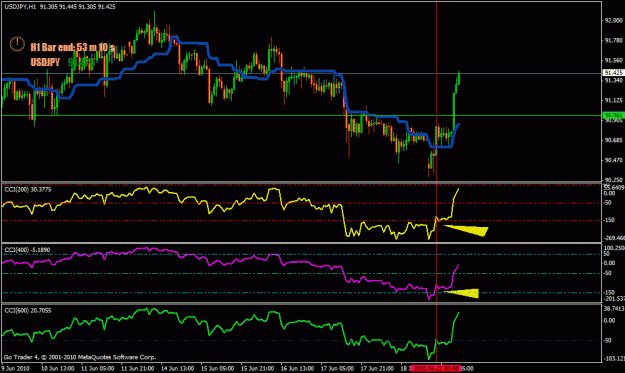Click the yellow arrow in the CCI(200) panel
Viewport: 625px width, 373px height.
click(x=467, y=230)
